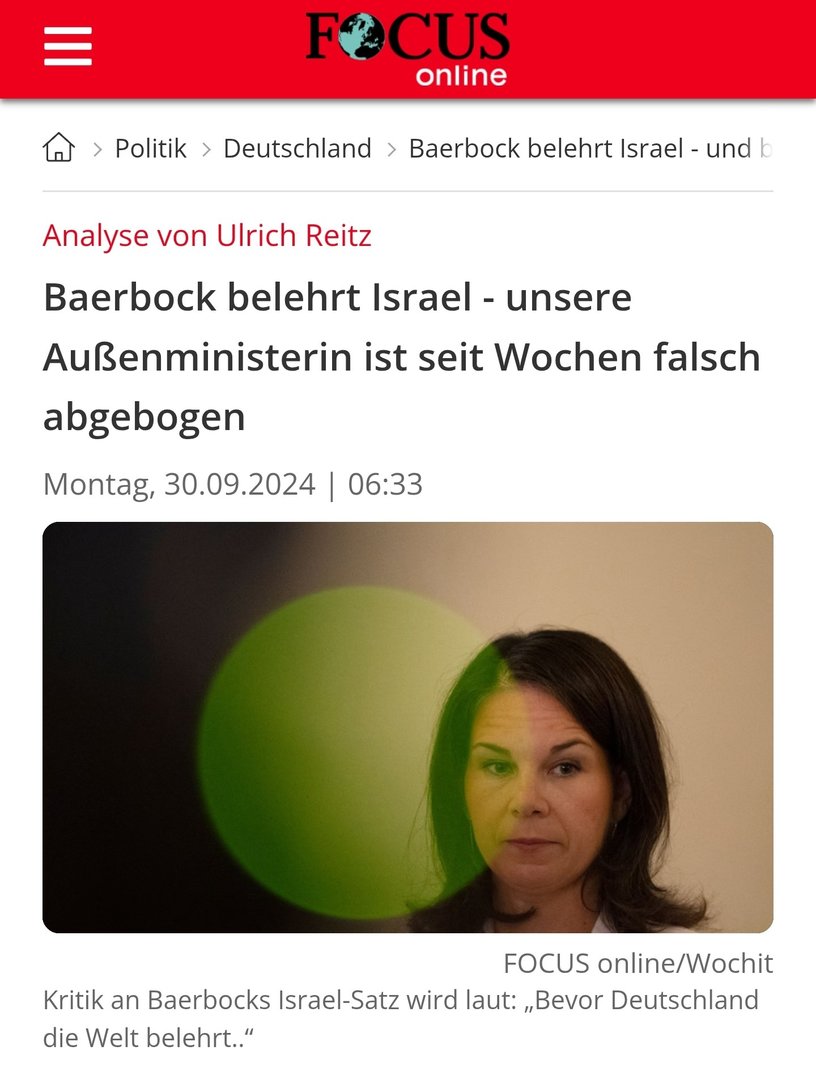Click chevron after Deutschland breadcrumb
The width and height of the screenshot is (816, 1080).
[392, 149]
